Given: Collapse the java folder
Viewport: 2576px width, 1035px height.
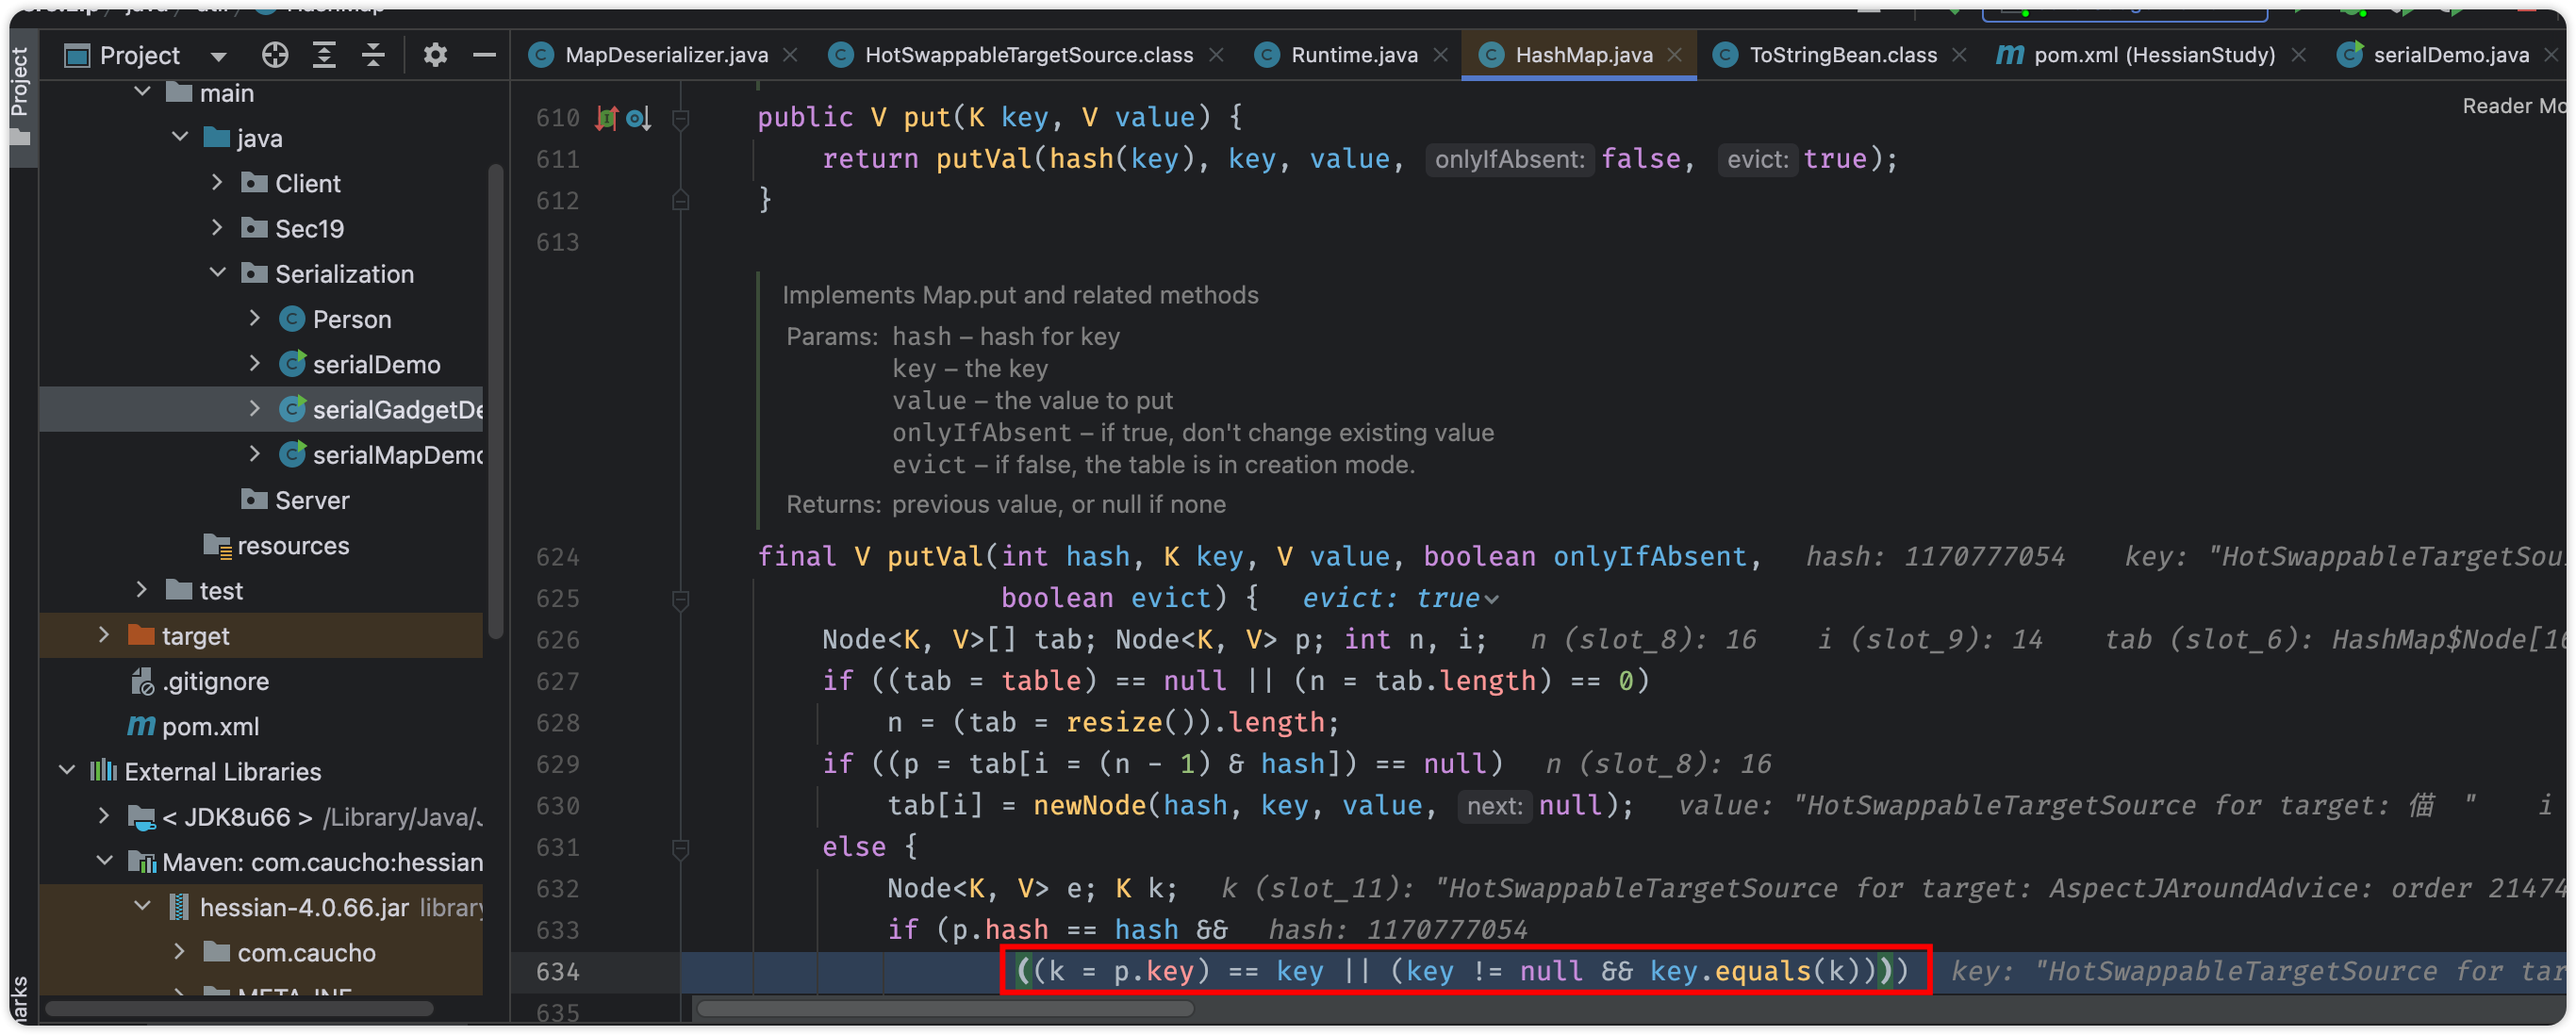Looking at the screenshot, I should (x=180, y=137).
